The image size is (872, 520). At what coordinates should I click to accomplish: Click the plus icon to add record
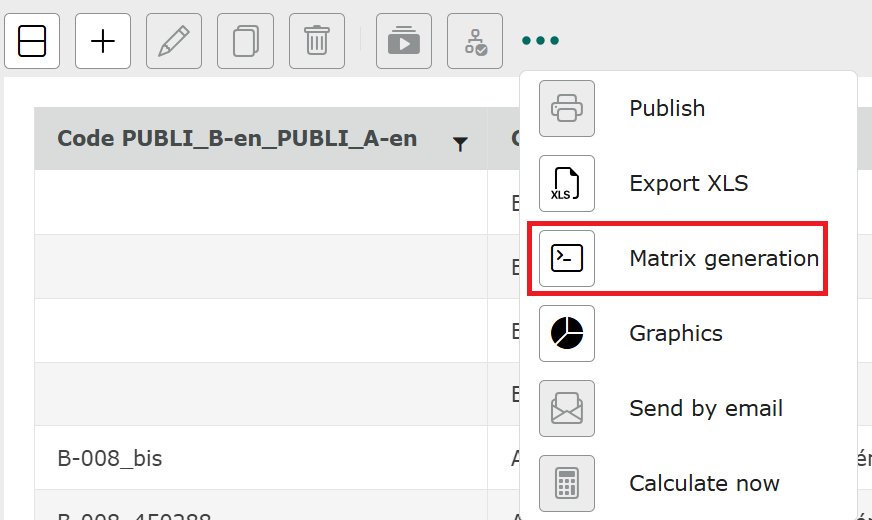pos(103,41)
